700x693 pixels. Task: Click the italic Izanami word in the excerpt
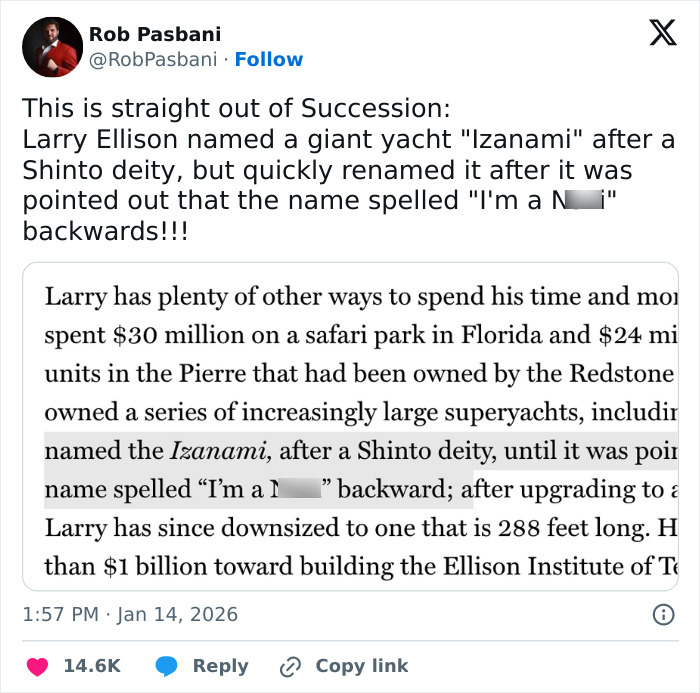[x=224, y=452]
